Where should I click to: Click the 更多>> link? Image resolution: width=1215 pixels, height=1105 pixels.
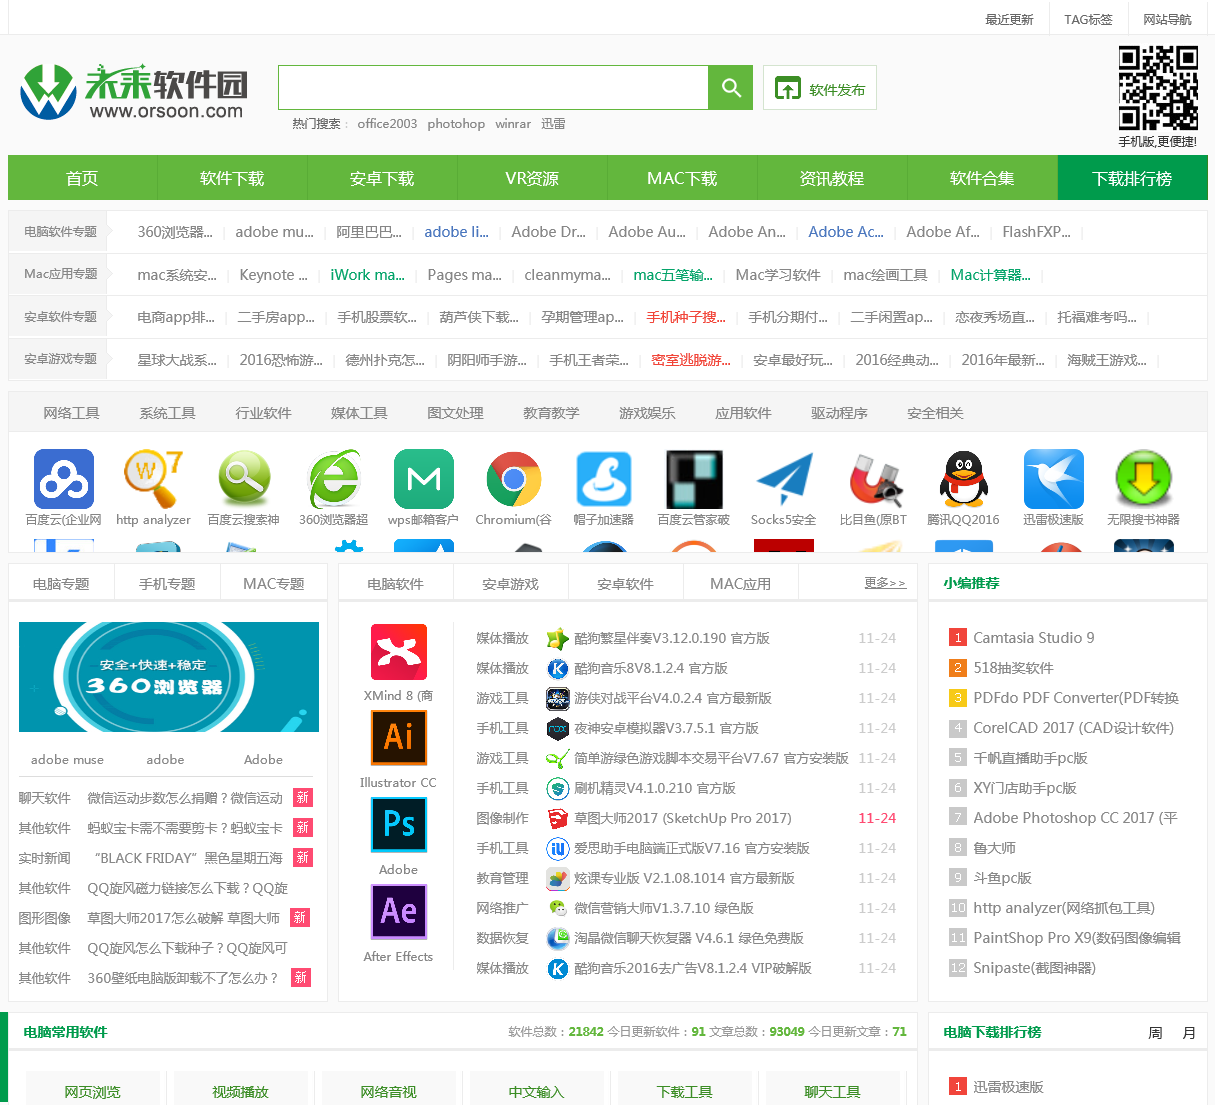(885, 582)
